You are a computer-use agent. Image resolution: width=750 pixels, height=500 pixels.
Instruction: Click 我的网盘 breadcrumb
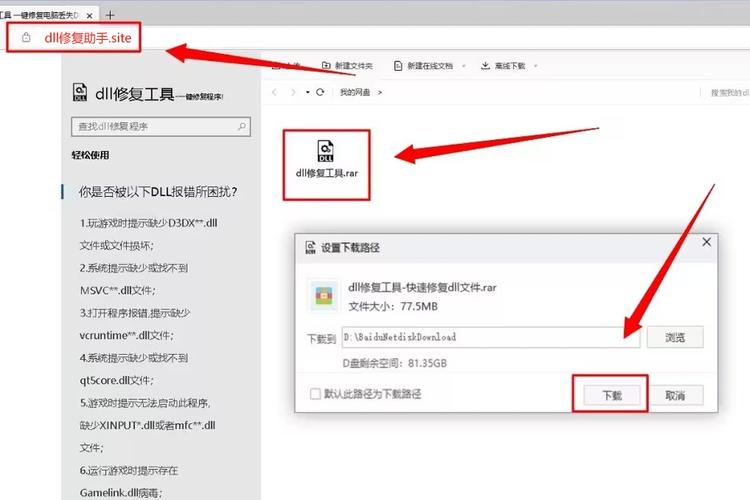(355, 92)
